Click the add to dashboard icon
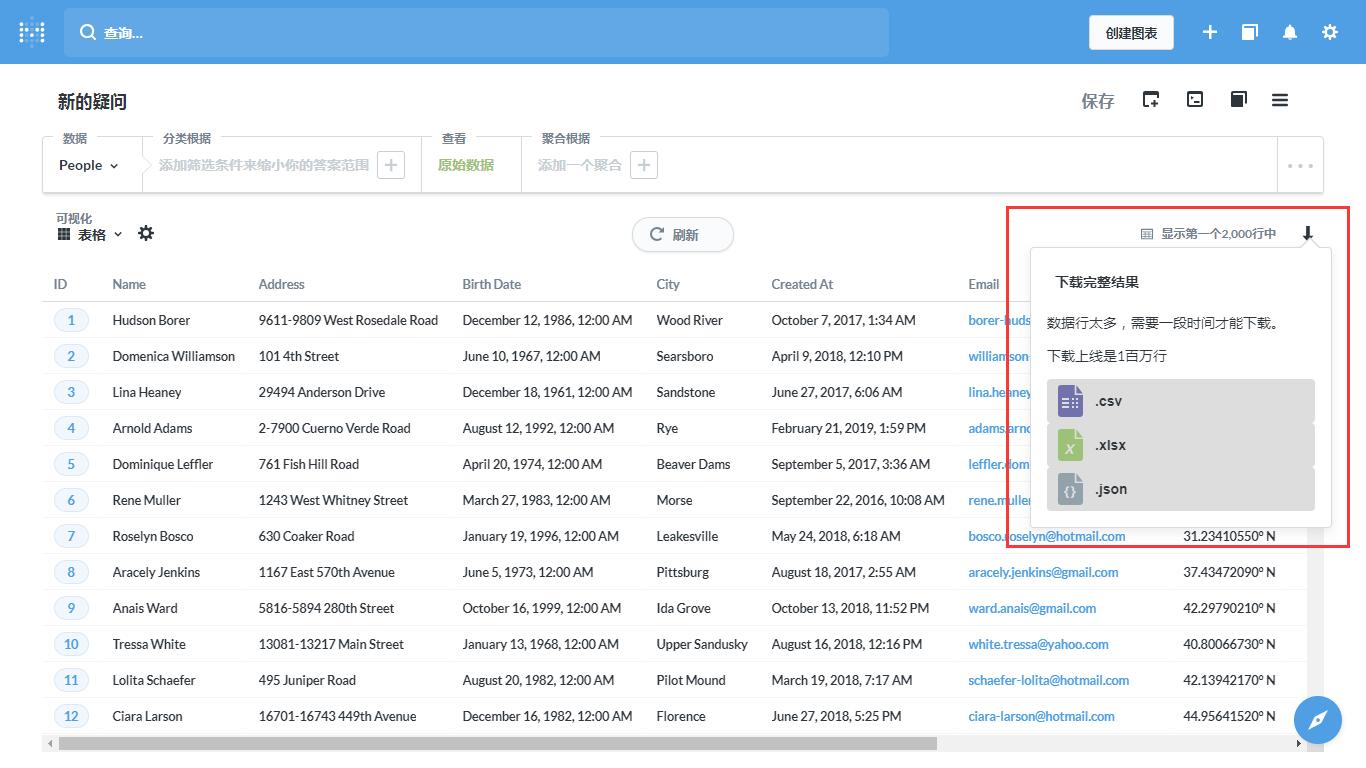Image resolution: width=1366 pixels, height=768 pixels. point(1151,99)
